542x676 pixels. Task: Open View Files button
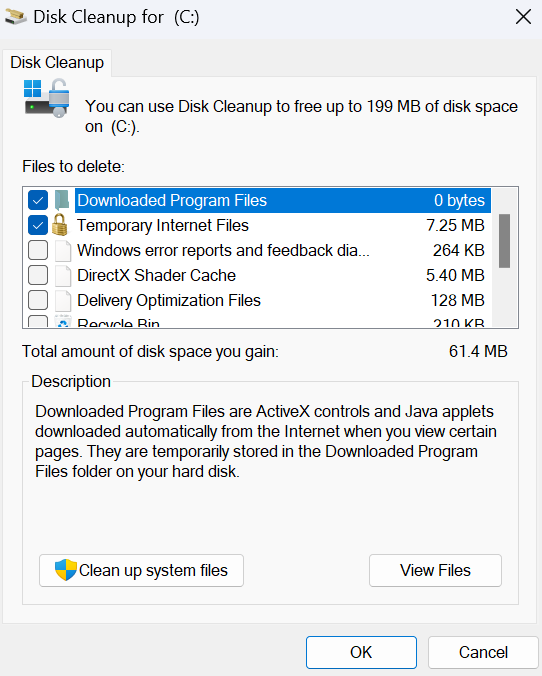[435, 570]
